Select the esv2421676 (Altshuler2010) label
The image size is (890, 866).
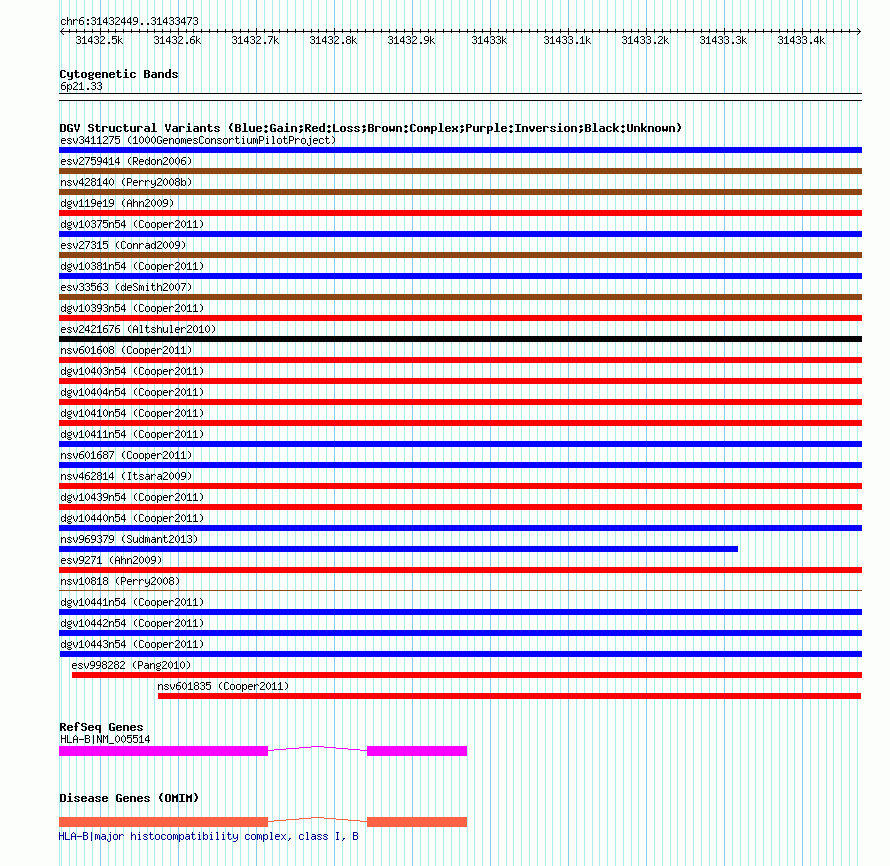point(138,329)
